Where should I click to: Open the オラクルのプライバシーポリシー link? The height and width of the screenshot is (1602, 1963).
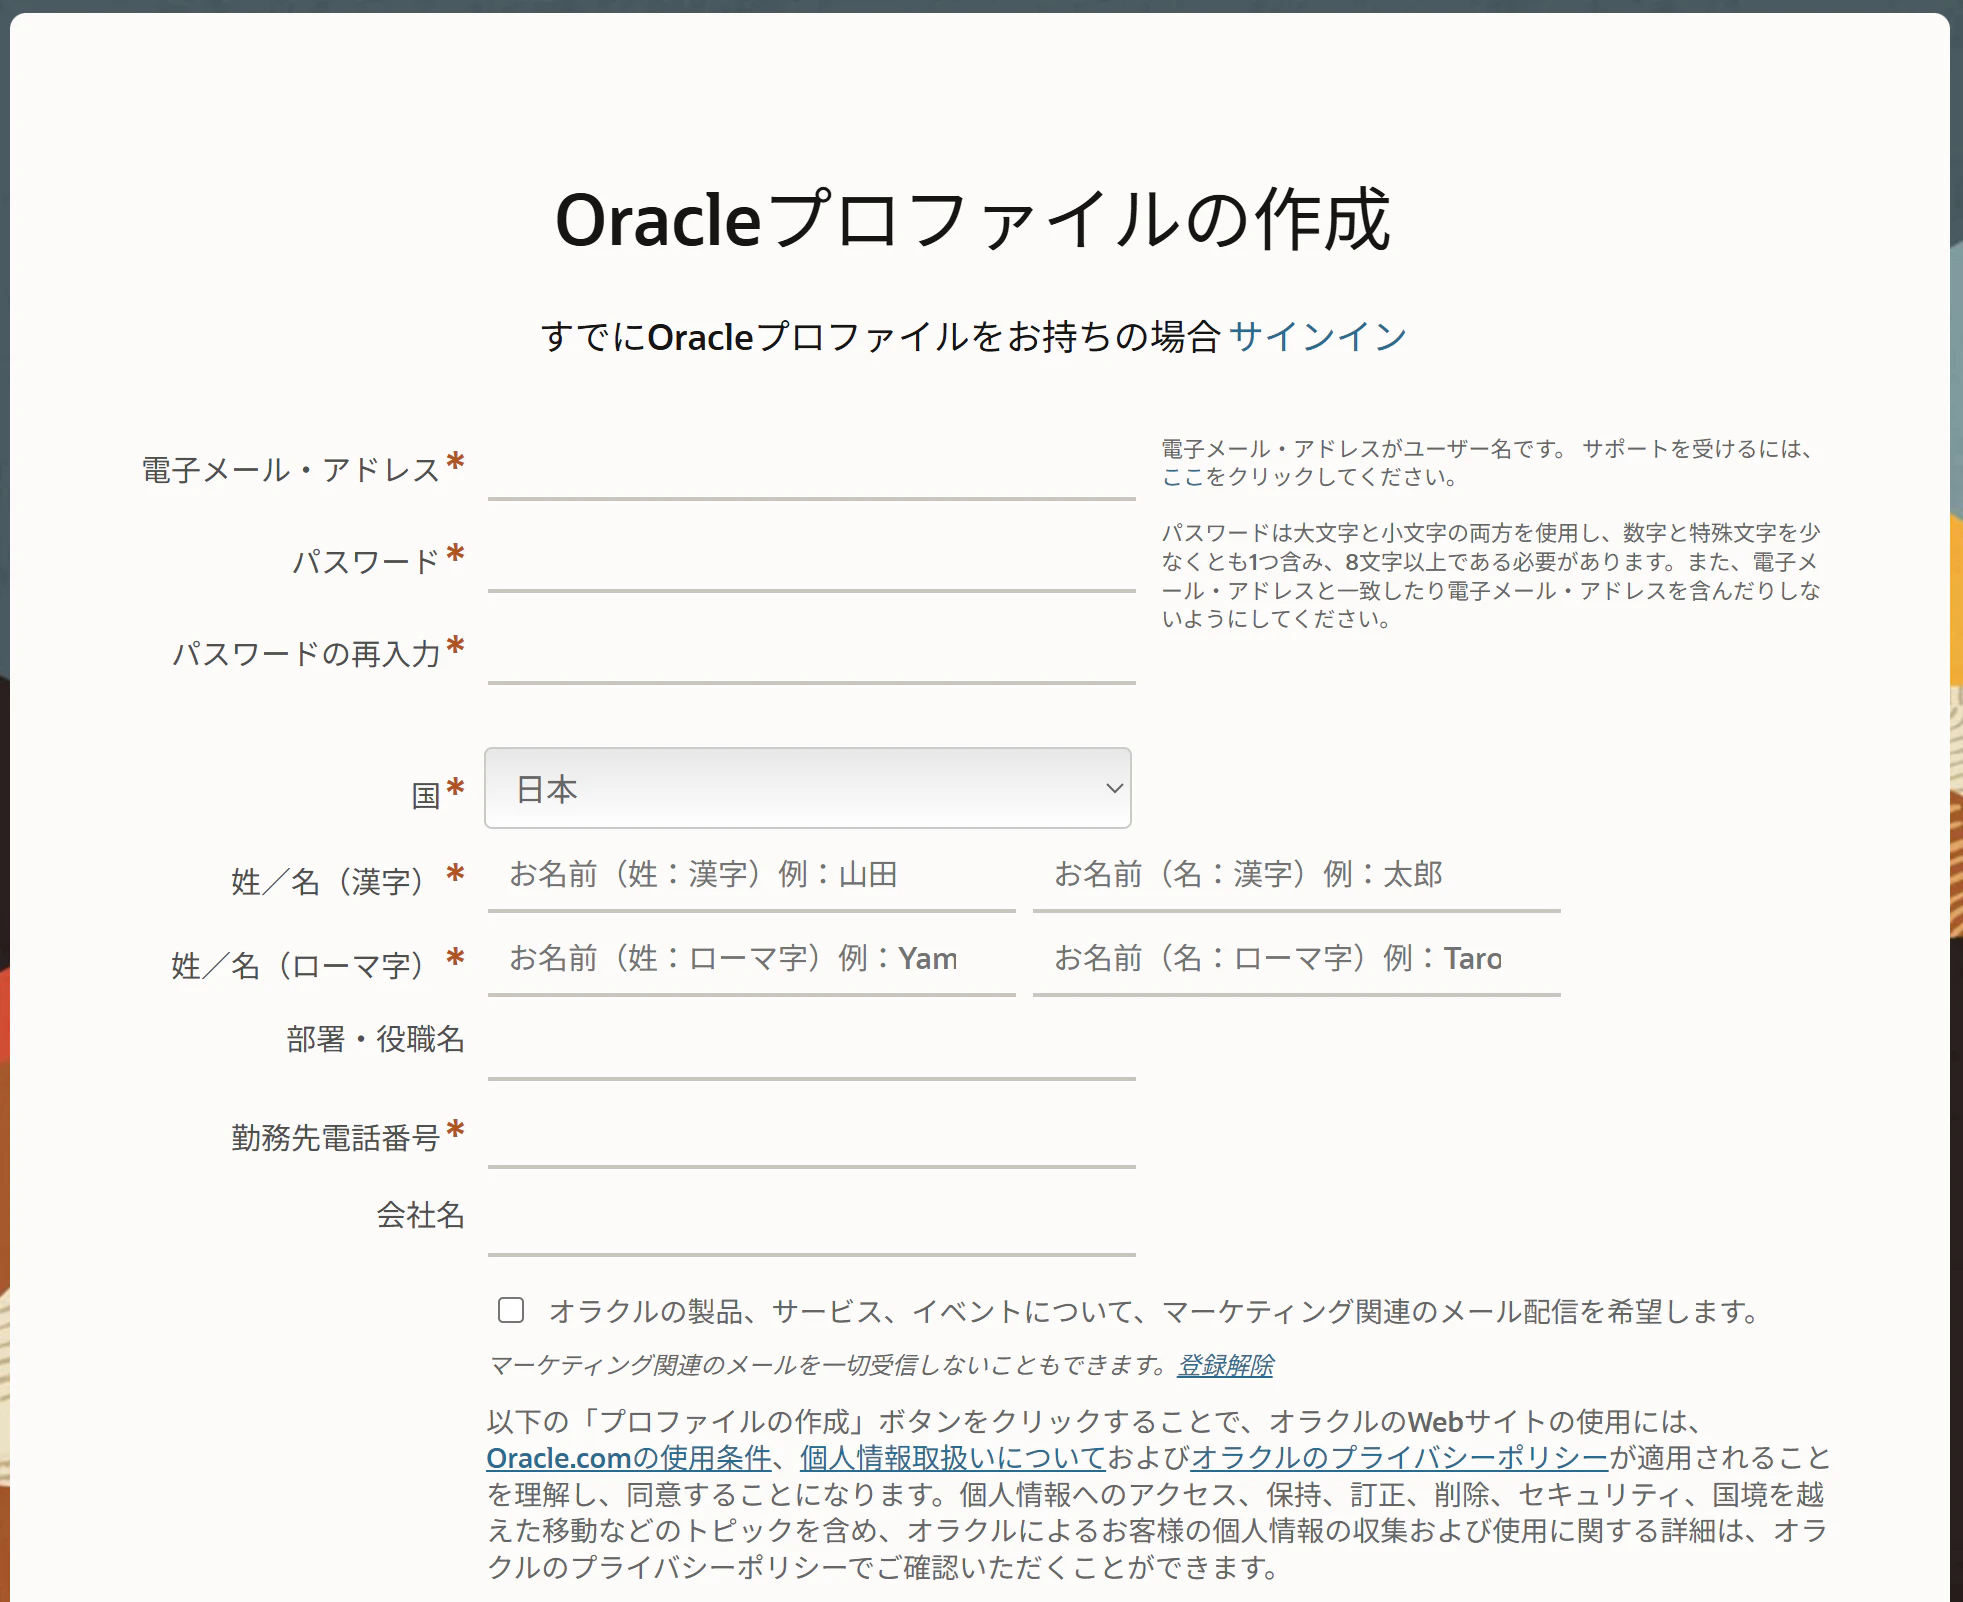click(x=1400, y=1458)
